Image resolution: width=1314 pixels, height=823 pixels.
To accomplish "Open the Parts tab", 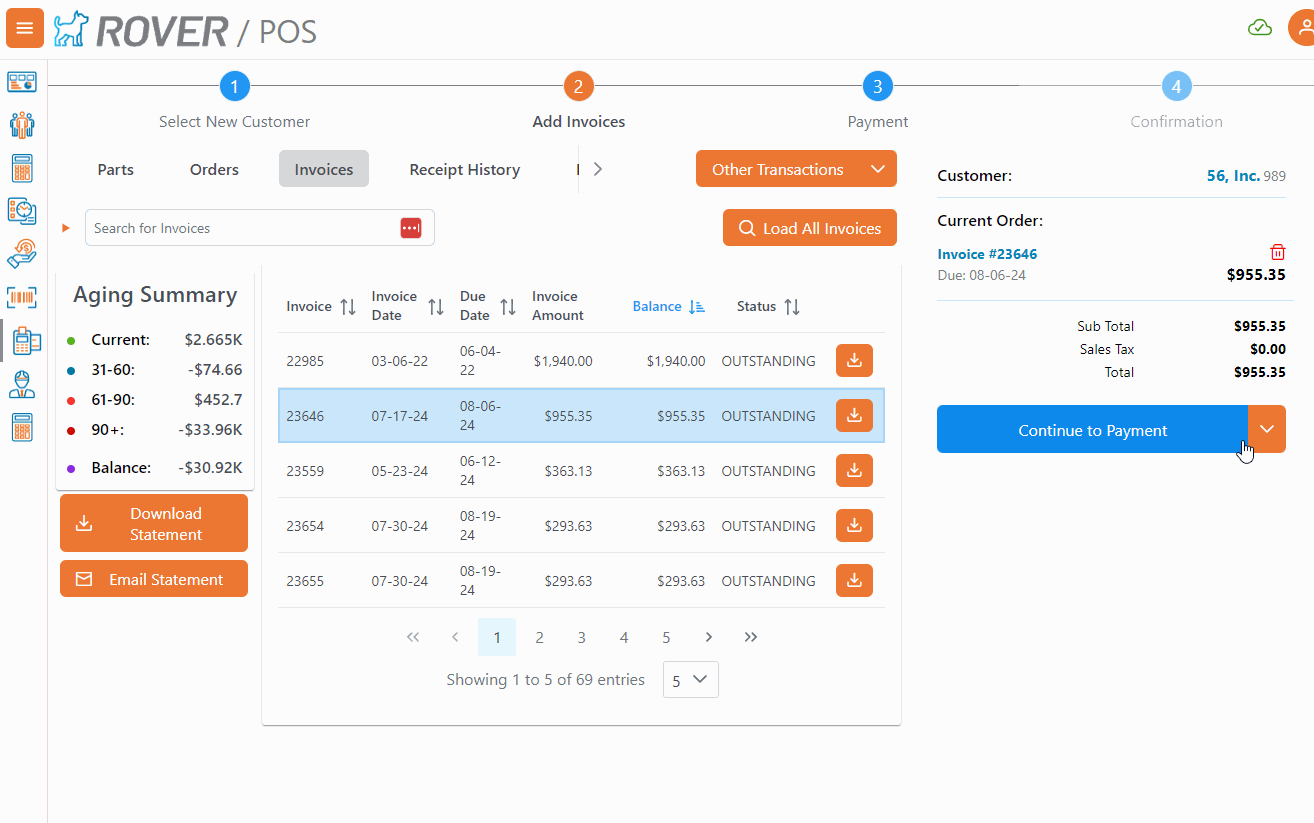I will 115,169.
